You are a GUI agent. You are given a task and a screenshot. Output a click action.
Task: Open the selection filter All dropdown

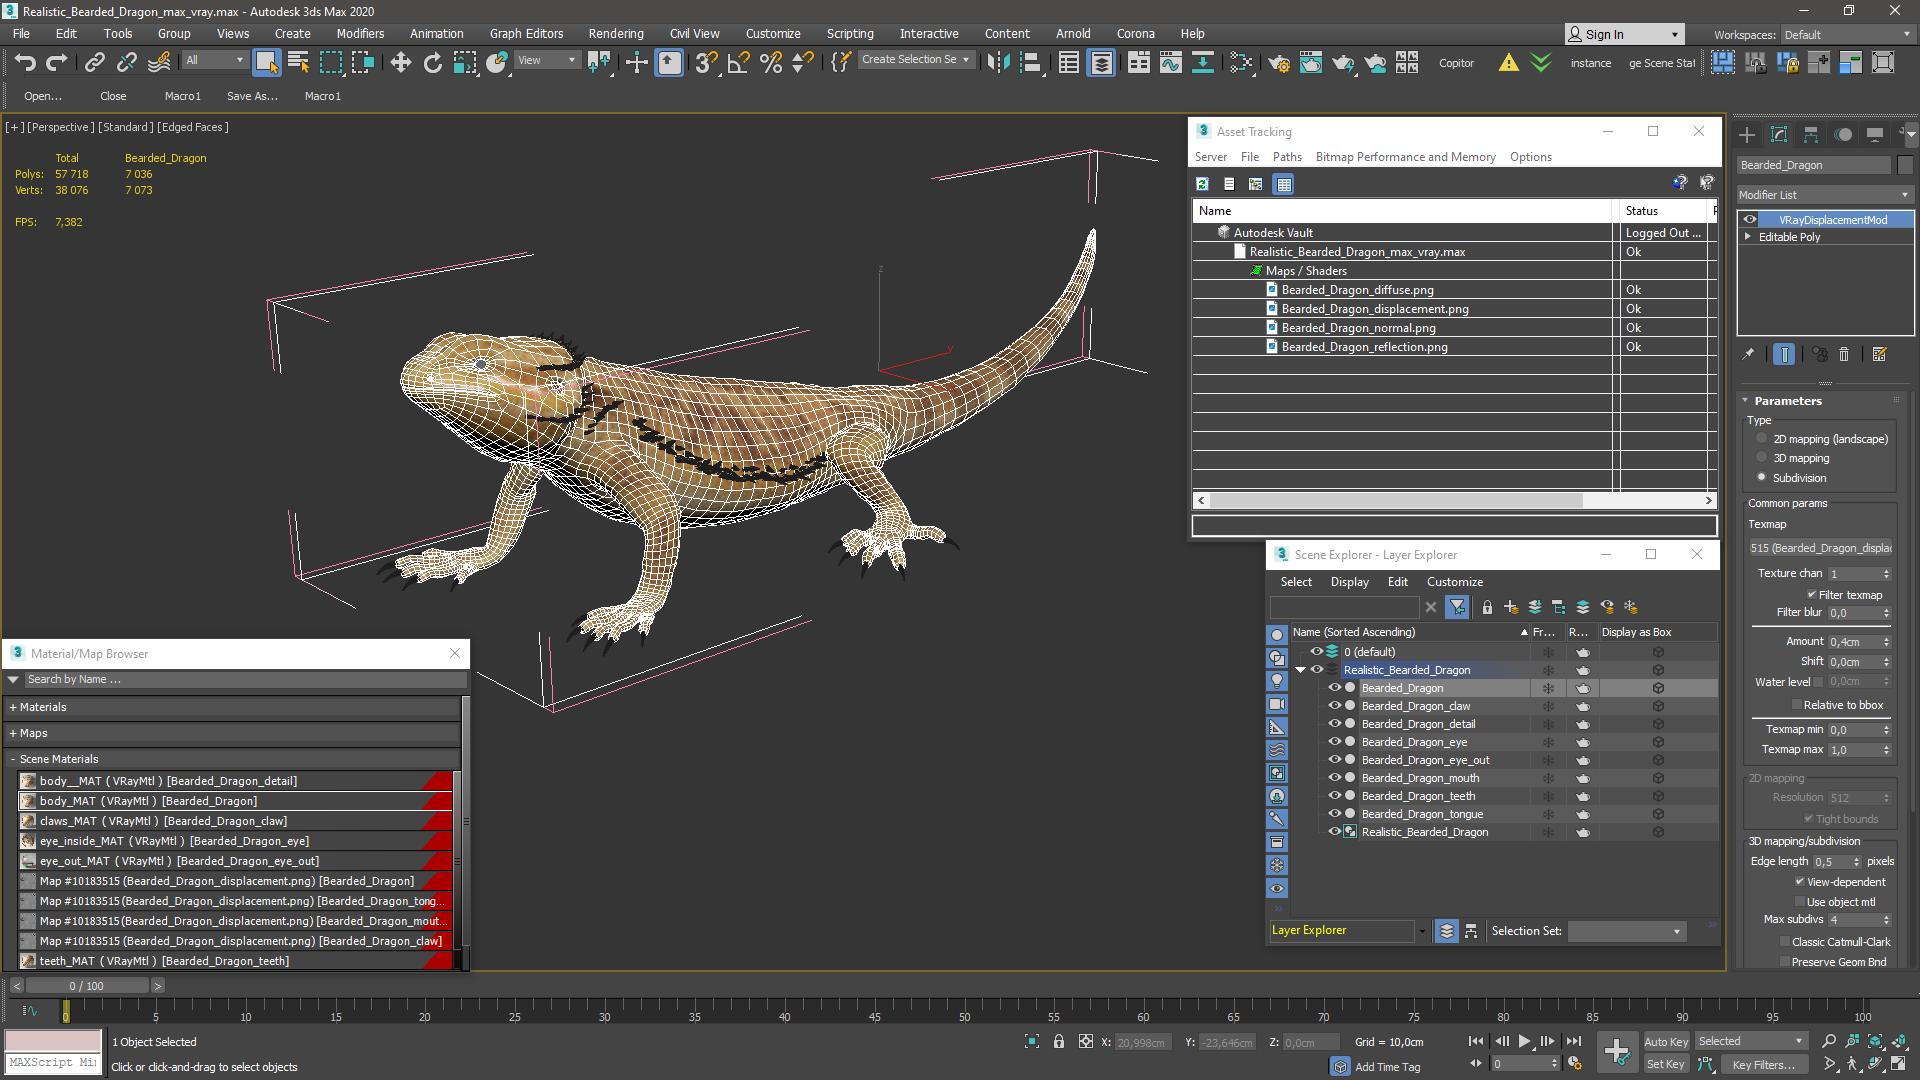click(214, 61)
